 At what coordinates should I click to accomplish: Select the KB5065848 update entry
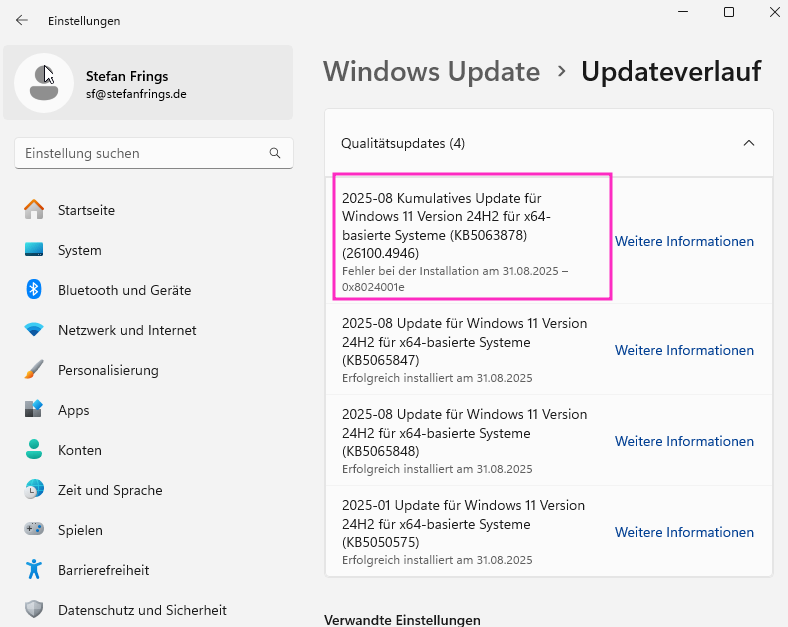pos(549,440)
